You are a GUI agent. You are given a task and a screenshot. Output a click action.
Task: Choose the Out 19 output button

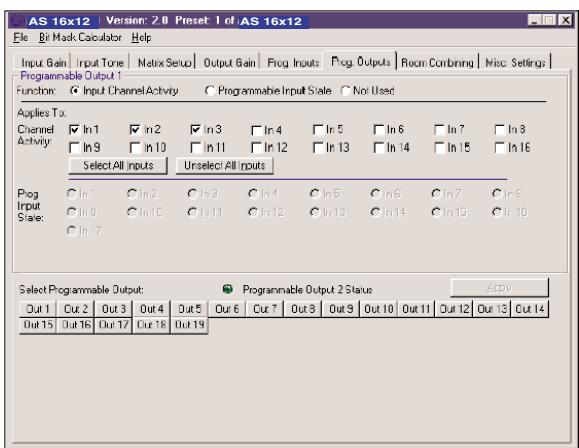coord(190,325)
